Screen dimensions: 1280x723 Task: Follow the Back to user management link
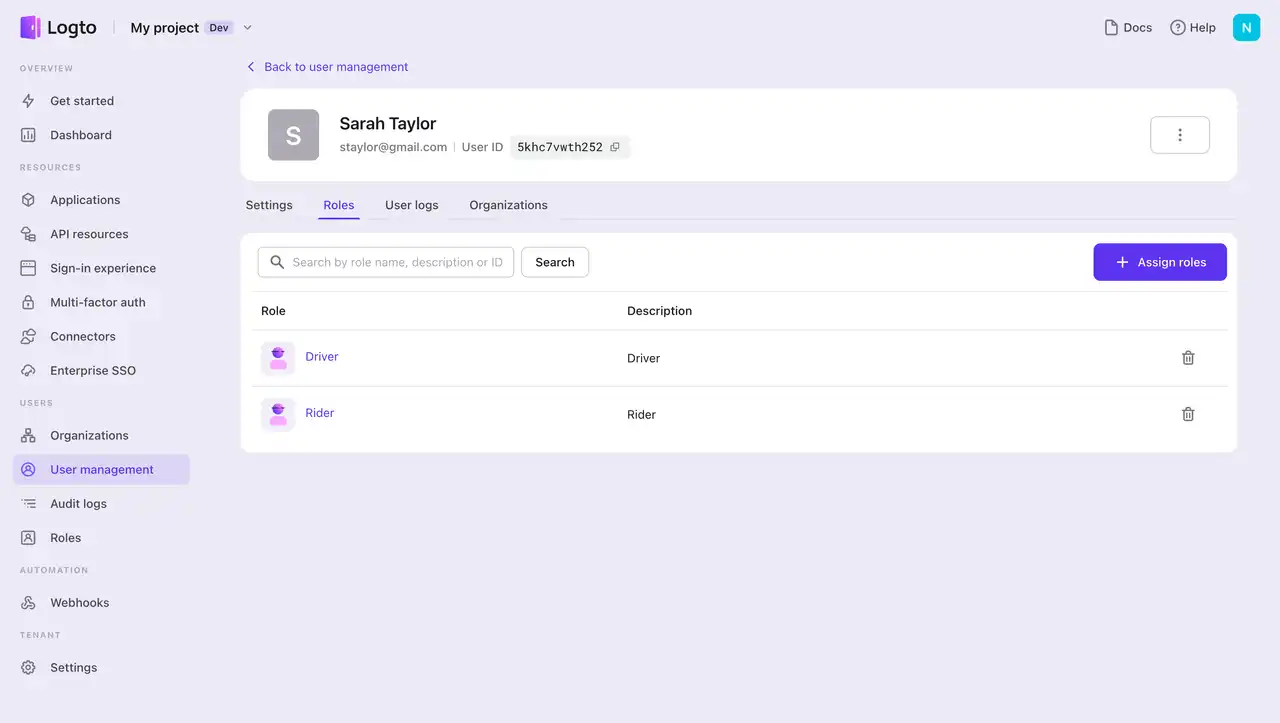tap(335, 66)
